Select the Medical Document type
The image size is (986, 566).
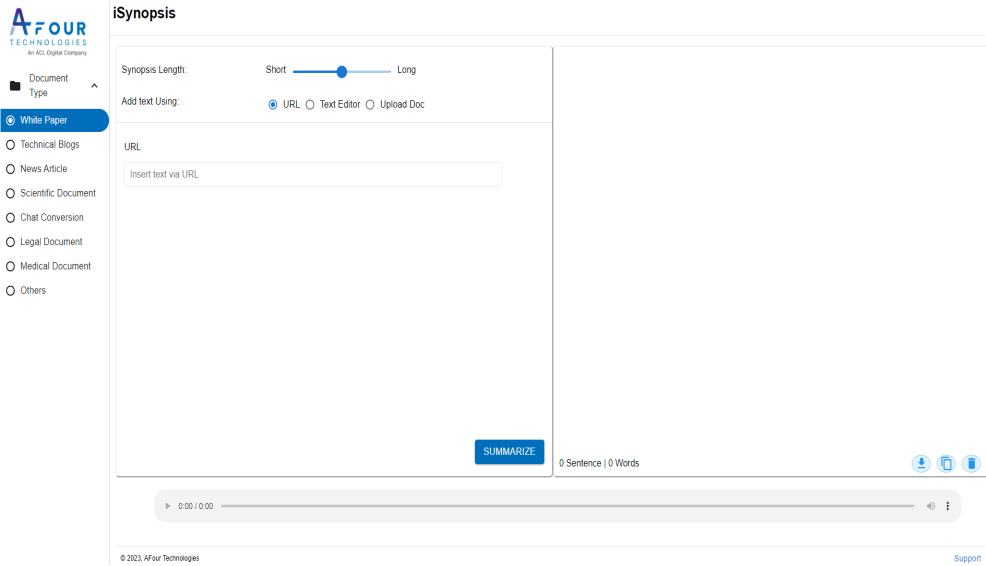click(x=54, y=266)
